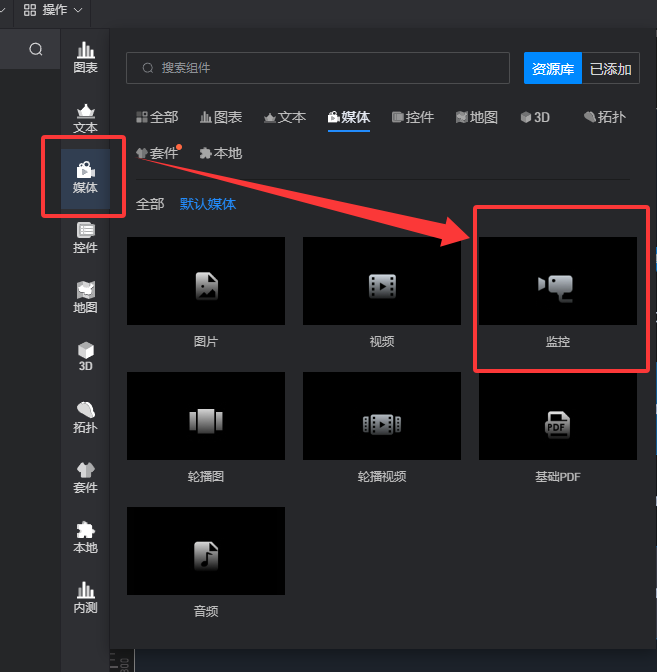
Task: Open the 内测 sidebar category
Action: pyautogui.click(x=85, y=597)
